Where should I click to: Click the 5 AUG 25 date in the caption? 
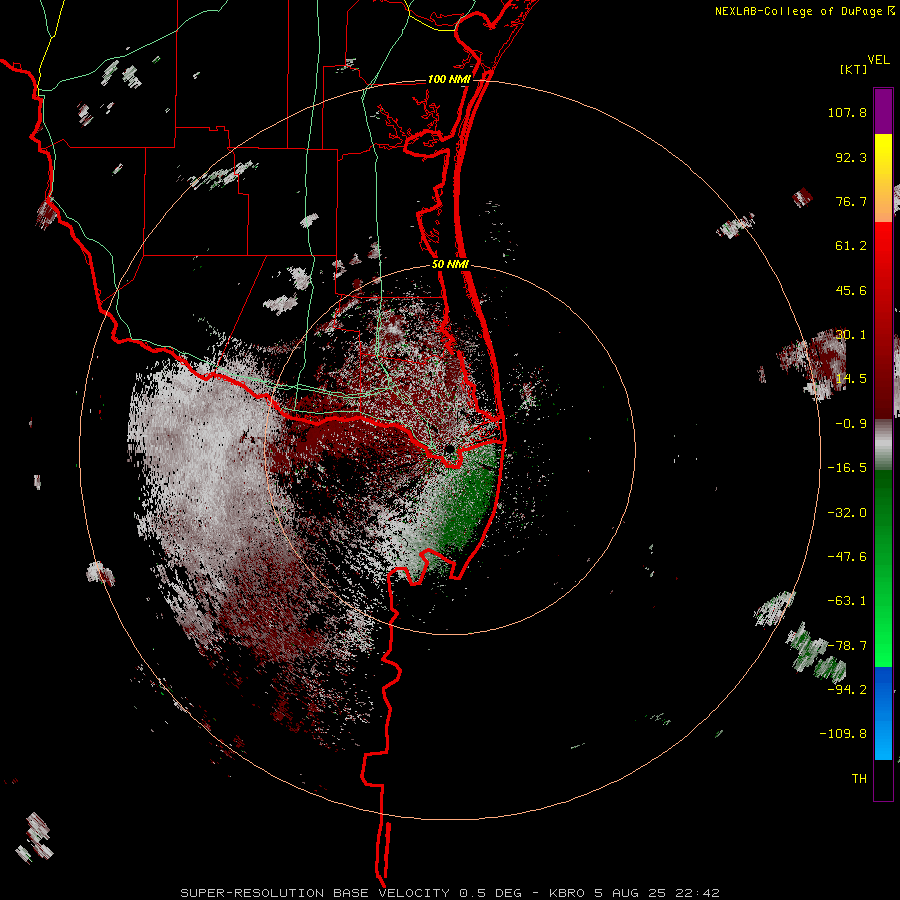coord(631,893)
